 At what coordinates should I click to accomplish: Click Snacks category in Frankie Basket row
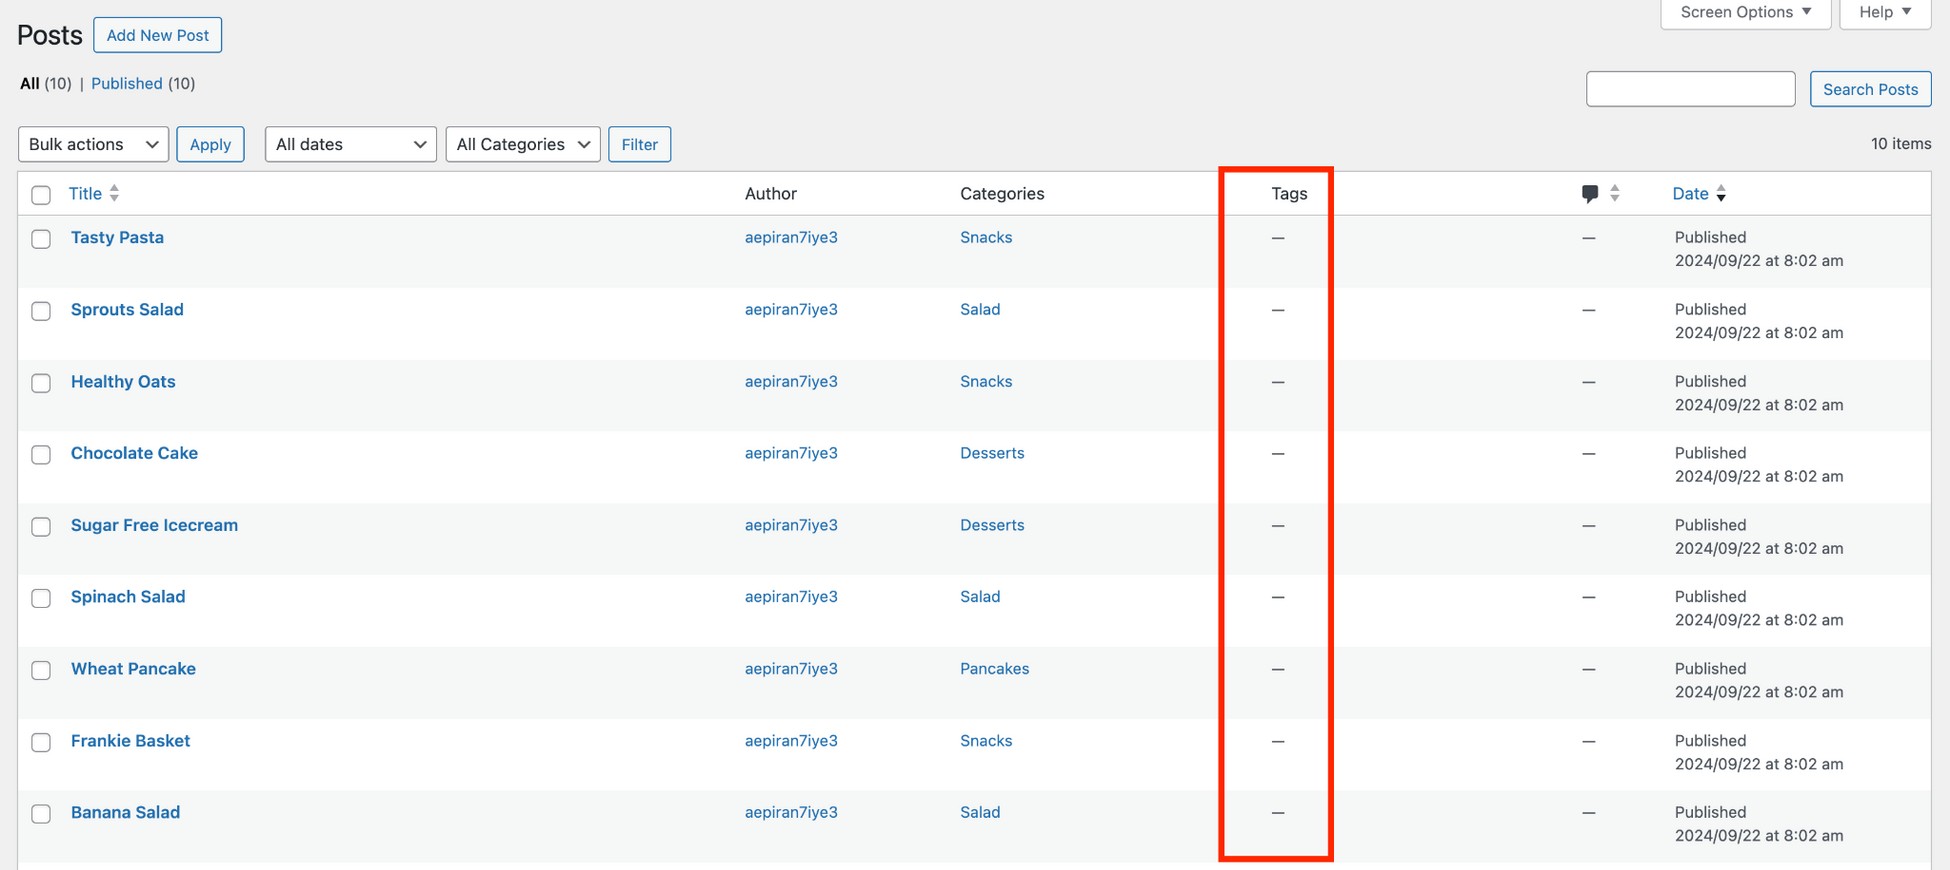pos(986,740)
